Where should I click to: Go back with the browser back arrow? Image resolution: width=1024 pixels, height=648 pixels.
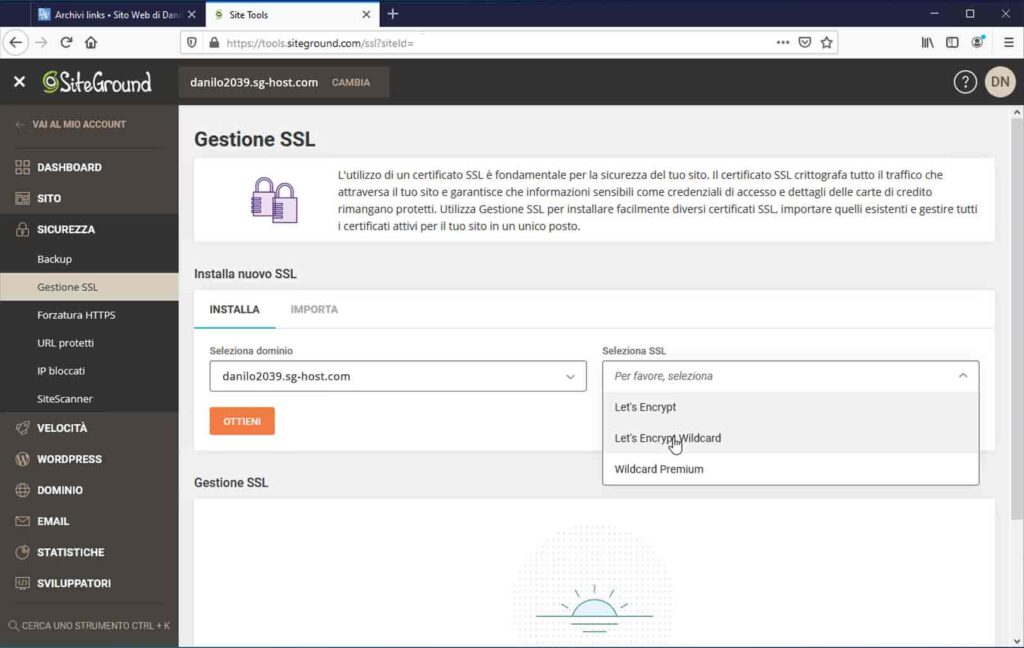click(16, 42)
